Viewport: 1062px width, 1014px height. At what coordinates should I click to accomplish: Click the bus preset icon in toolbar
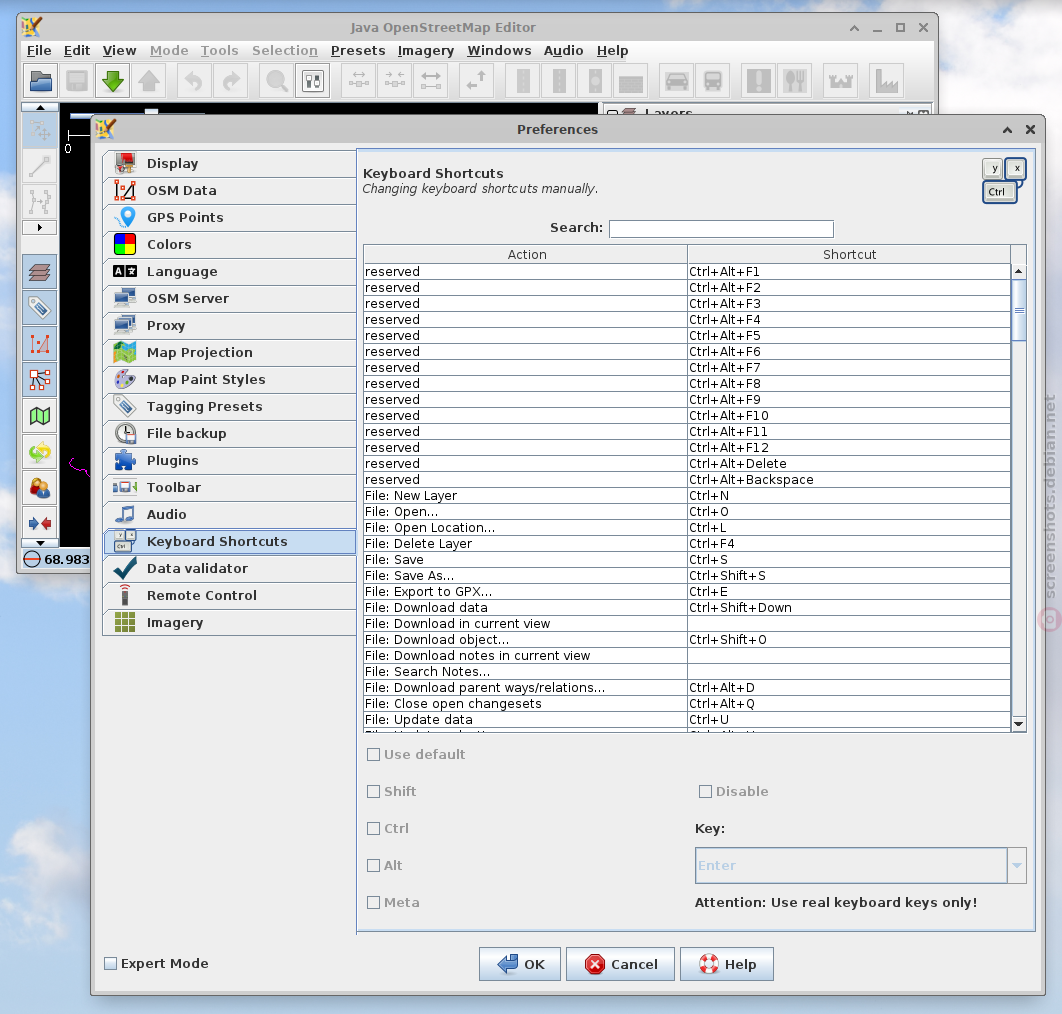point(713,81)
